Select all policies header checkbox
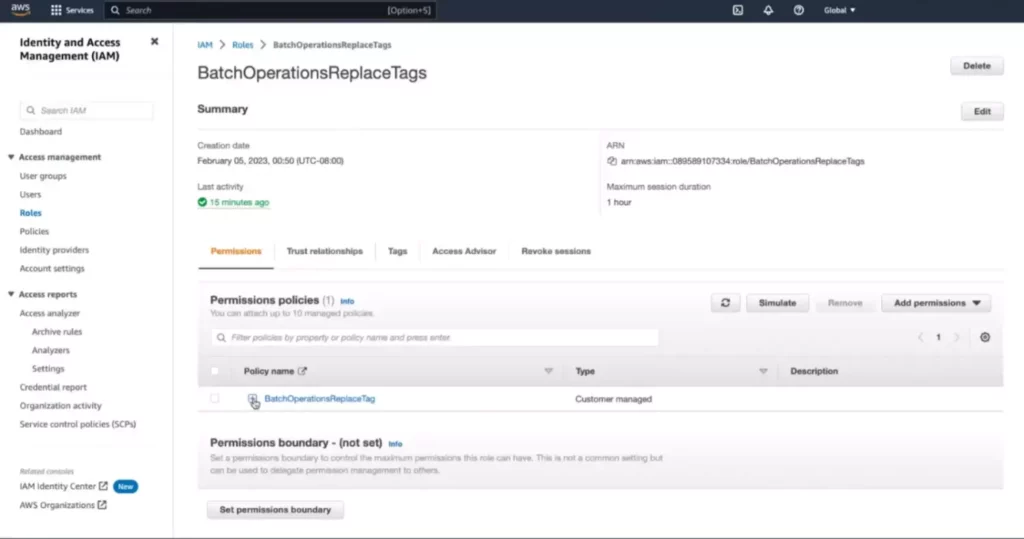The height and width of the screenshot is (539, 1024). pos(215,371)
